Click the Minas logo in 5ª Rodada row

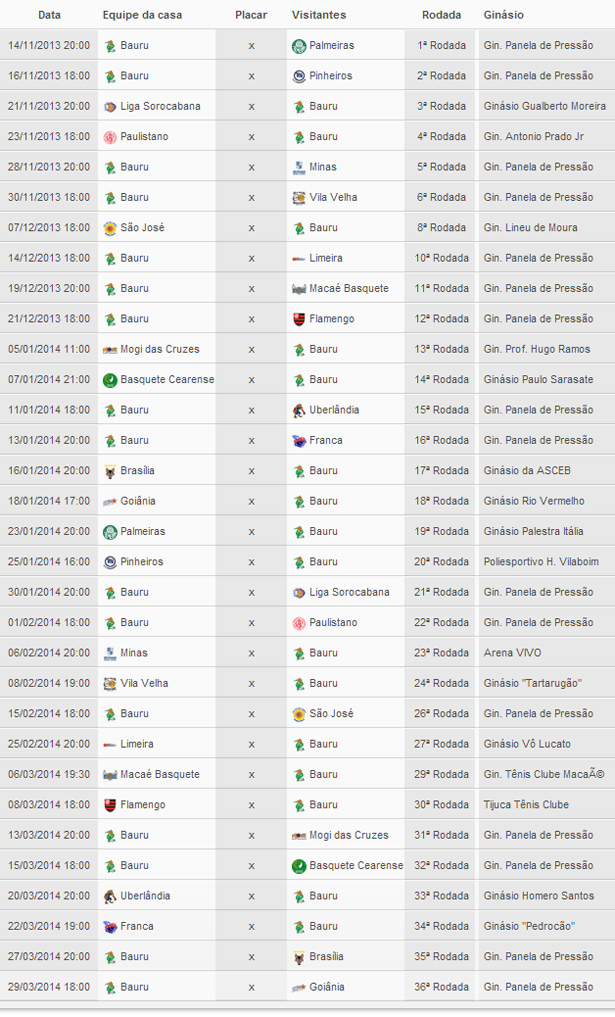299,167
